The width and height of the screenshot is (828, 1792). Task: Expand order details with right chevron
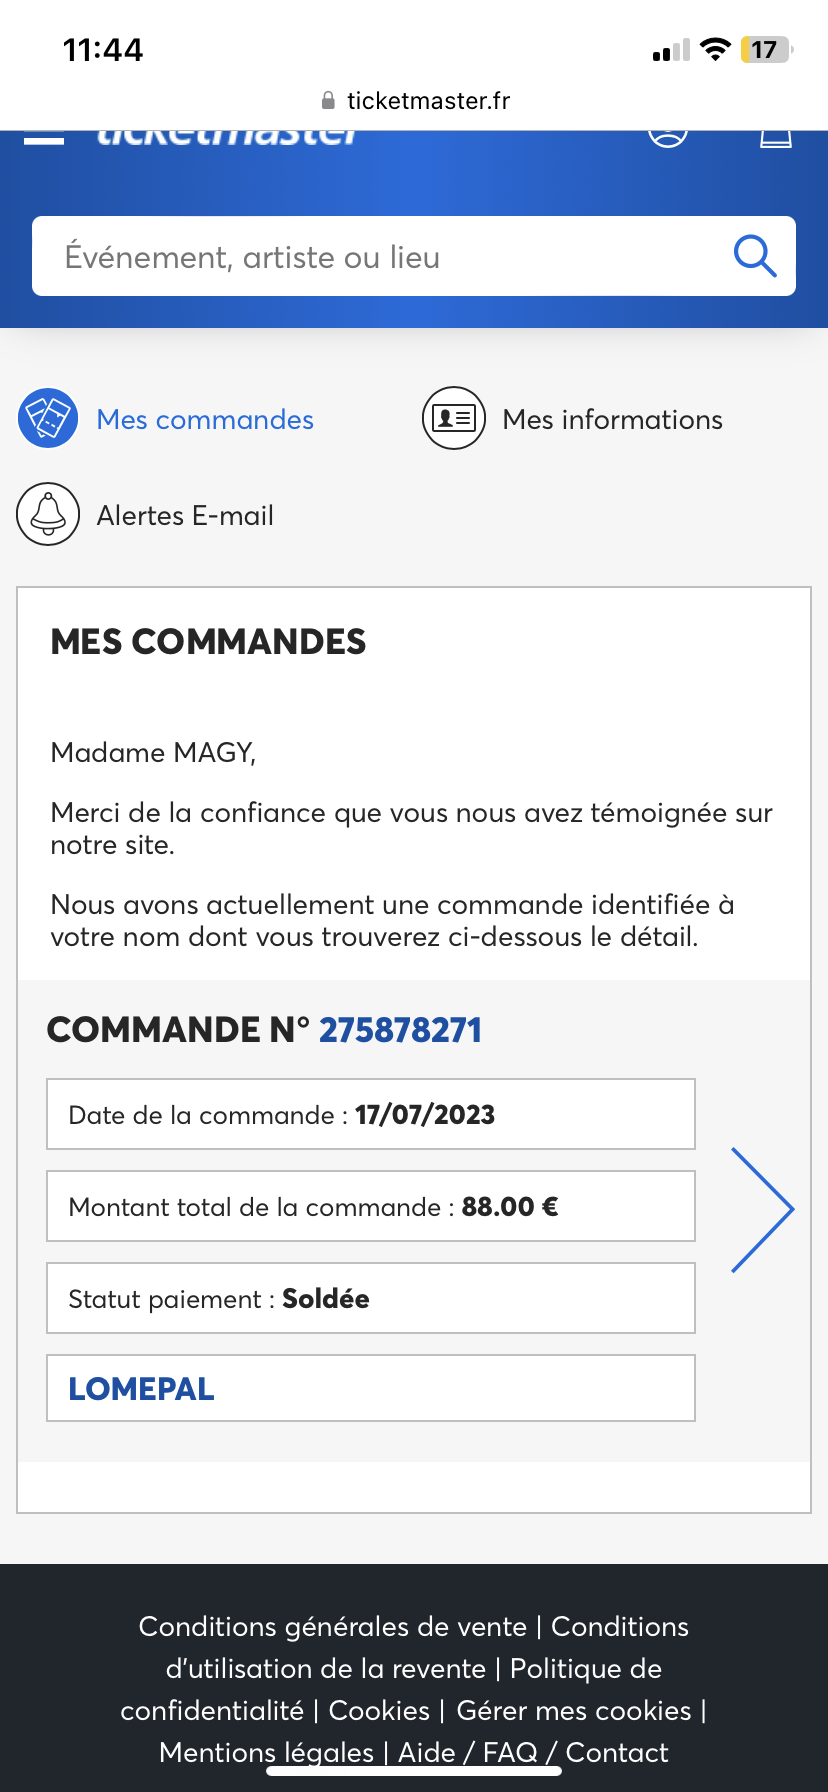[762, 1209]
